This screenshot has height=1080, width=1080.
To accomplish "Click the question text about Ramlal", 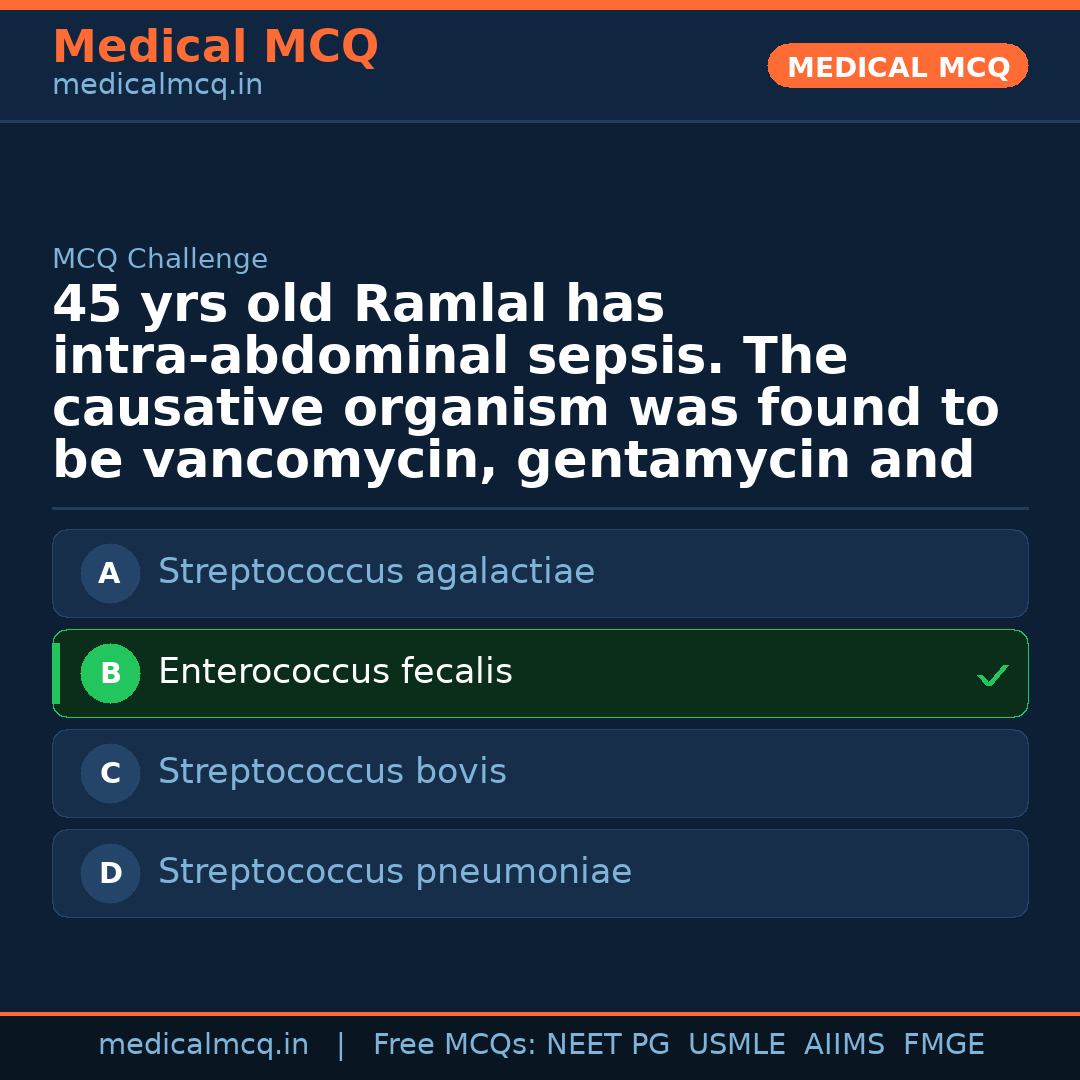I will coord(525,383).
